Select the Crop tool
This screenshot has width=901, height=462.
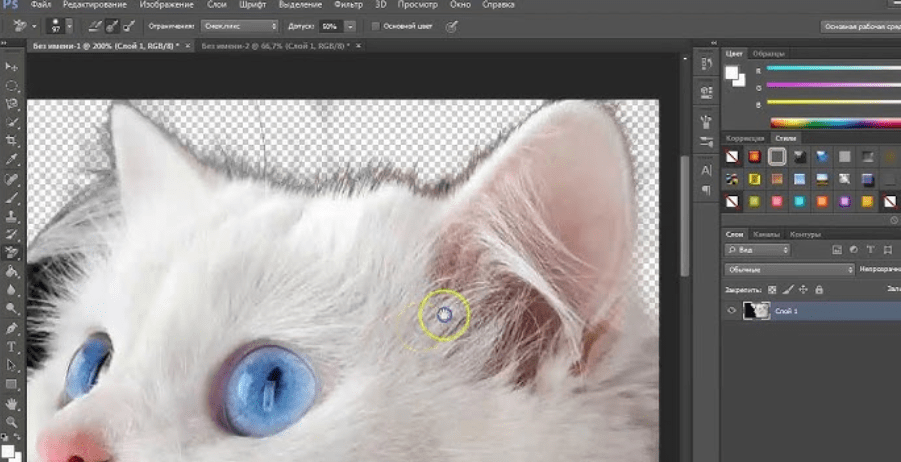[x=11, y=141]
